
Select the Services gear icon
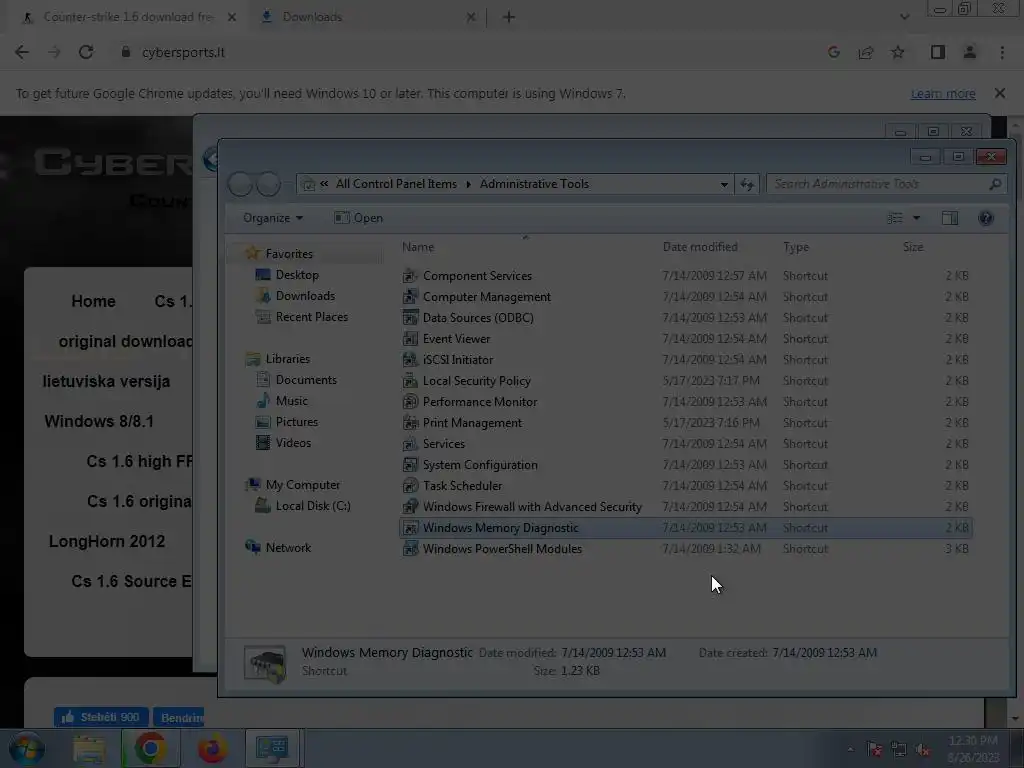coord(410,444)
